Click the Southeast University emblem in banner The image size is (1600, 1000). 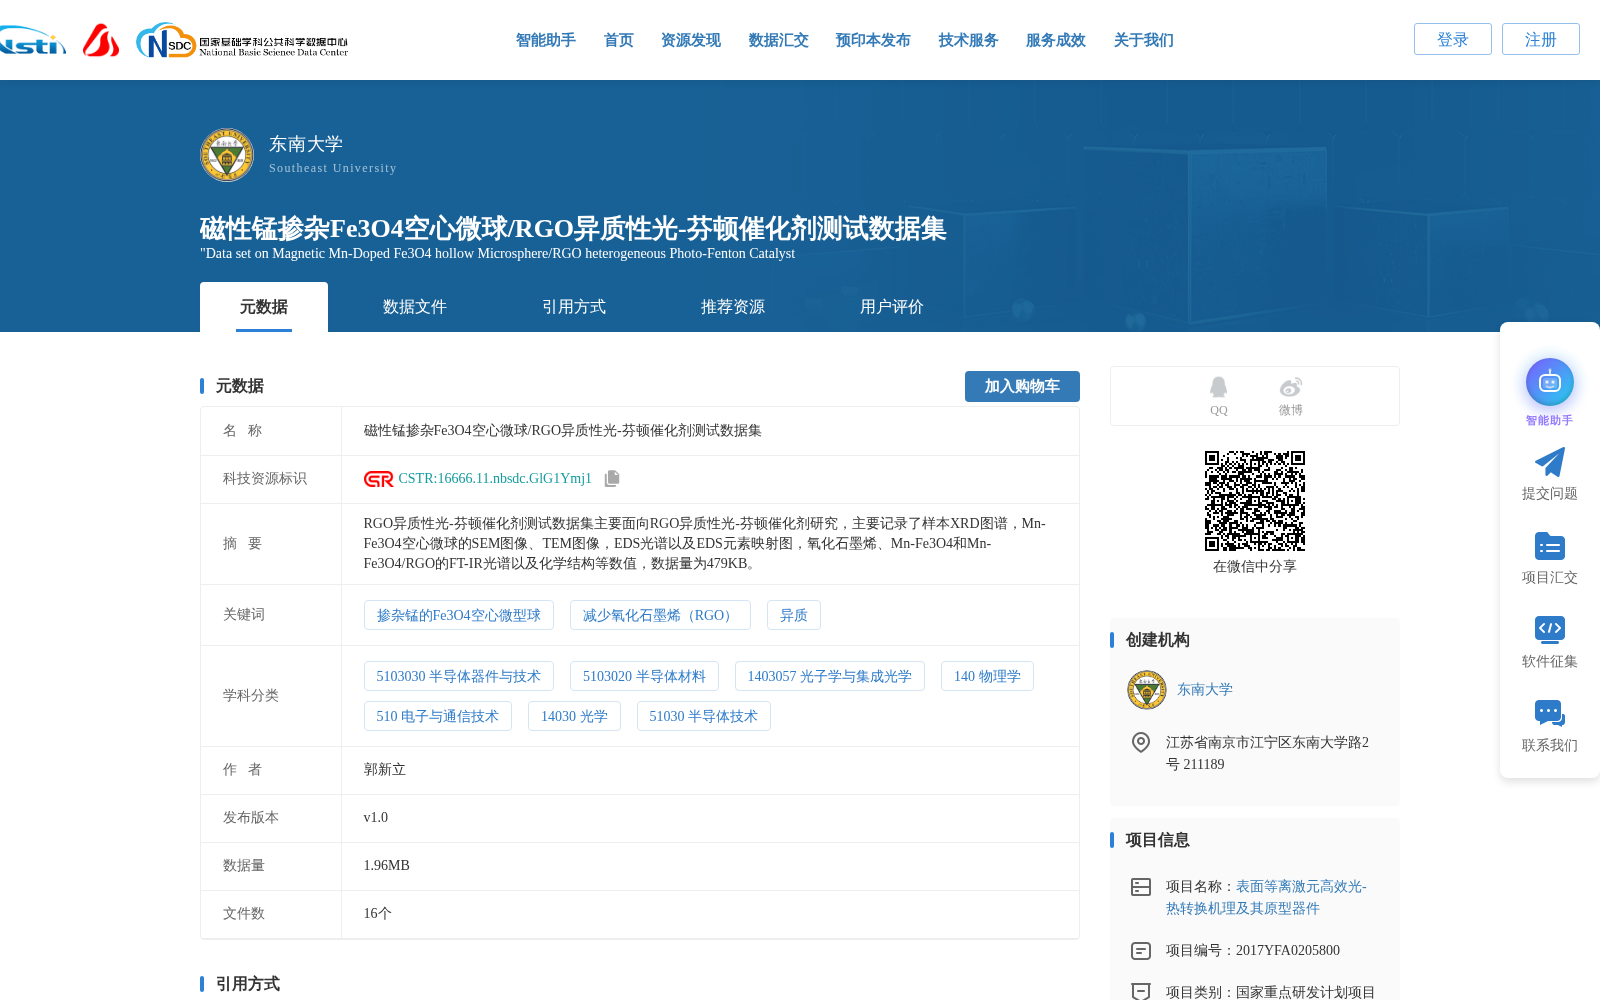pyautogui.click(x=227, y=155)
